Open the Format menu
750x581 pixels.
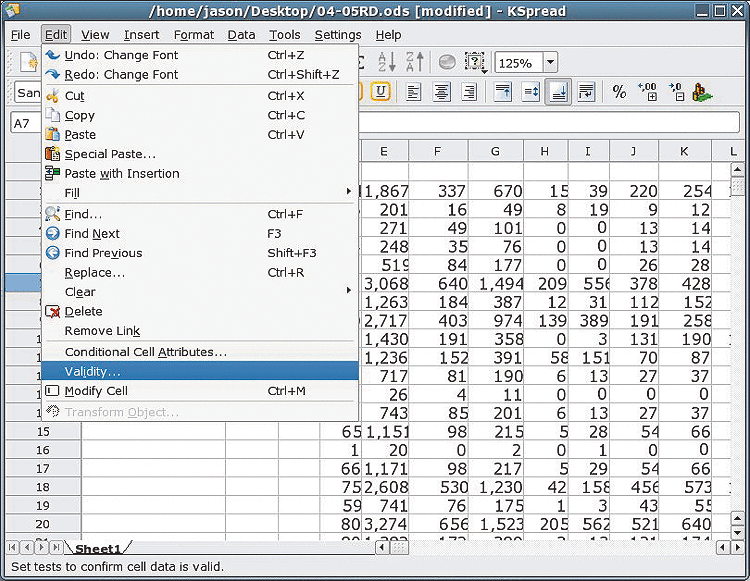point(194,35)
